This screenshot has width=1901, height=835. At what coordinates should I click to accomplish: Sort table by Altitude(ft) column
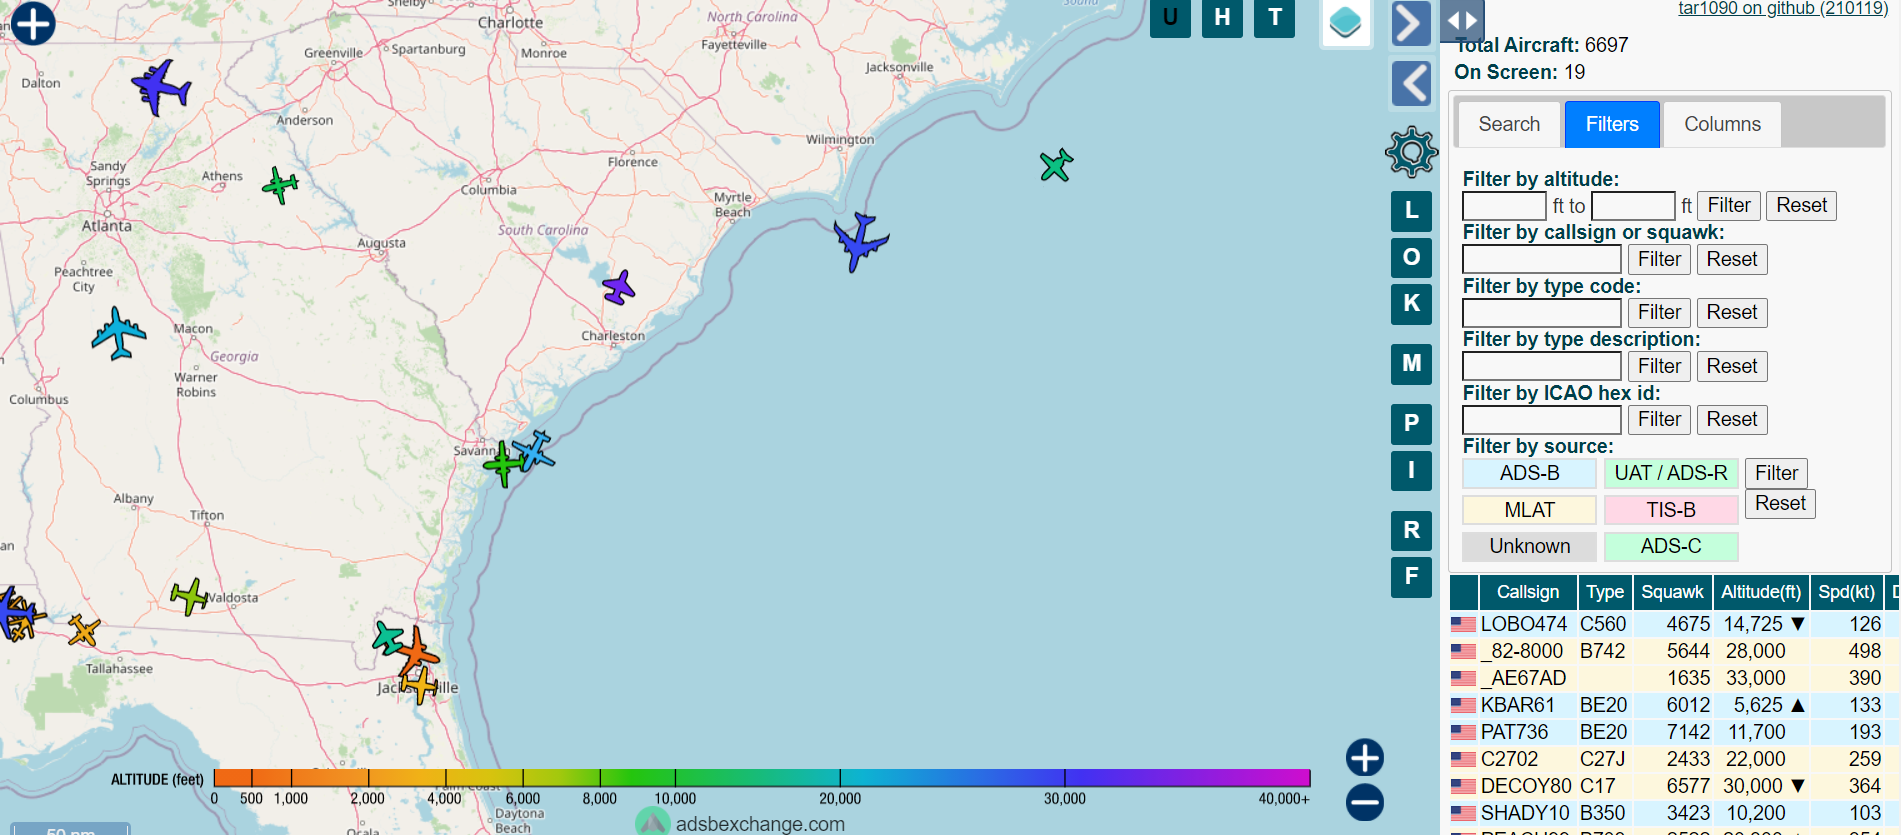(x=1761, y=592)
